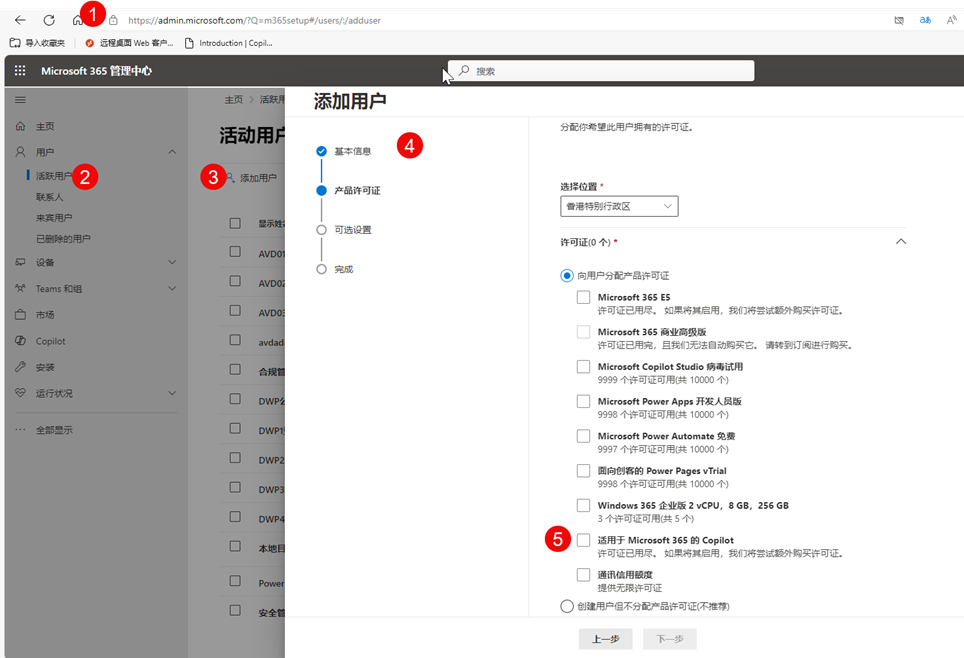The width and height of the screenshot is (964, 658).
Task: Collapse the navigation with the hamburger icon
Action: coord(20,100)
